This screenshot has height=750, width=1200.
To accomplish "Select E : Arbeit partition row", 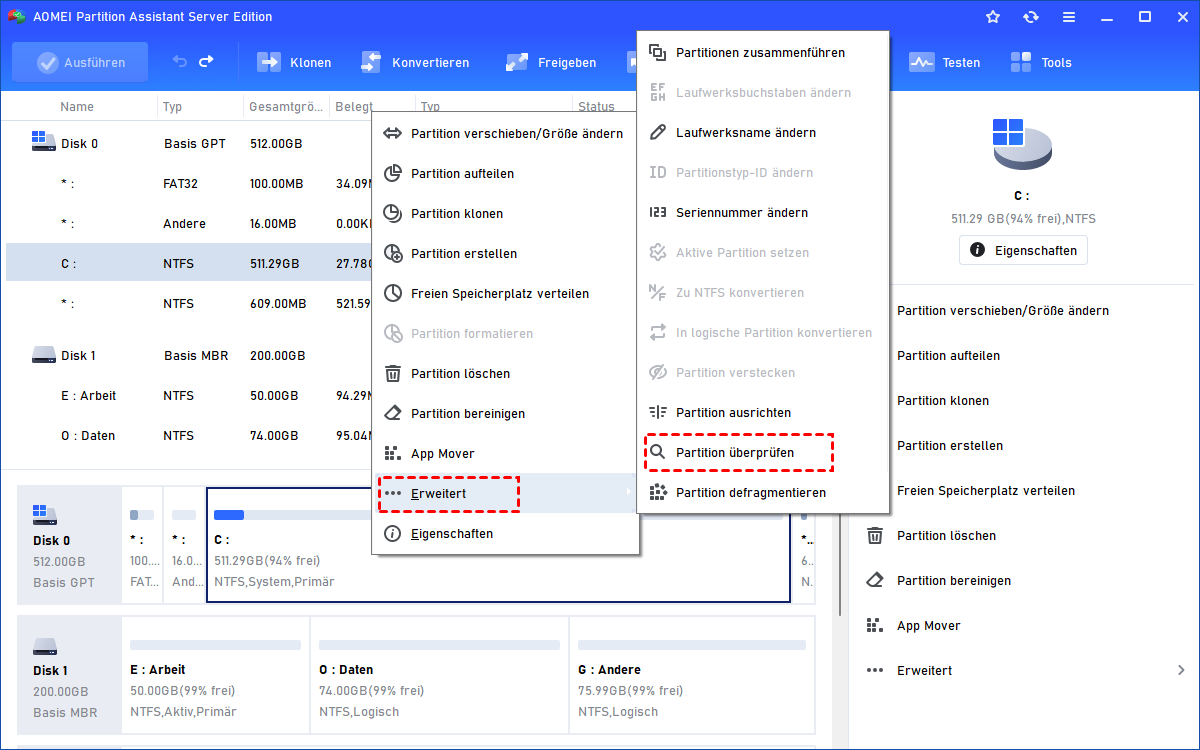I will coord(188,395).
